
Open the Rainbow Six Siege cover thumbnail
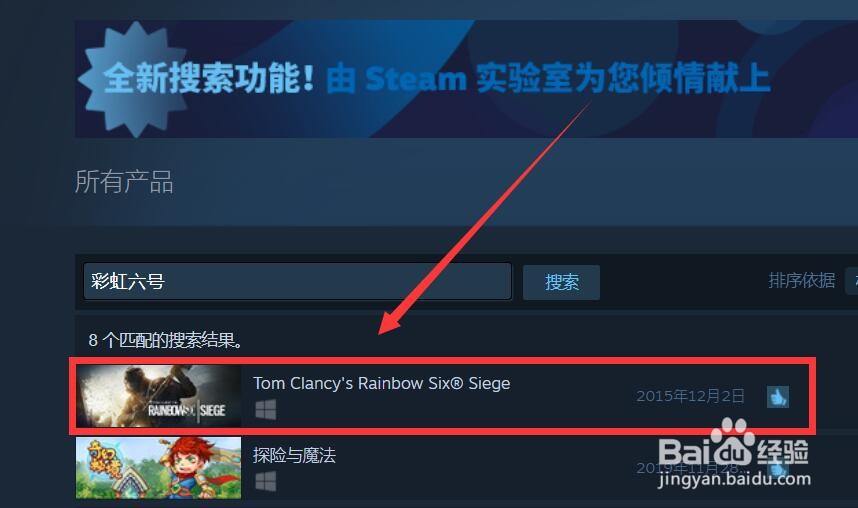point(159,396)
